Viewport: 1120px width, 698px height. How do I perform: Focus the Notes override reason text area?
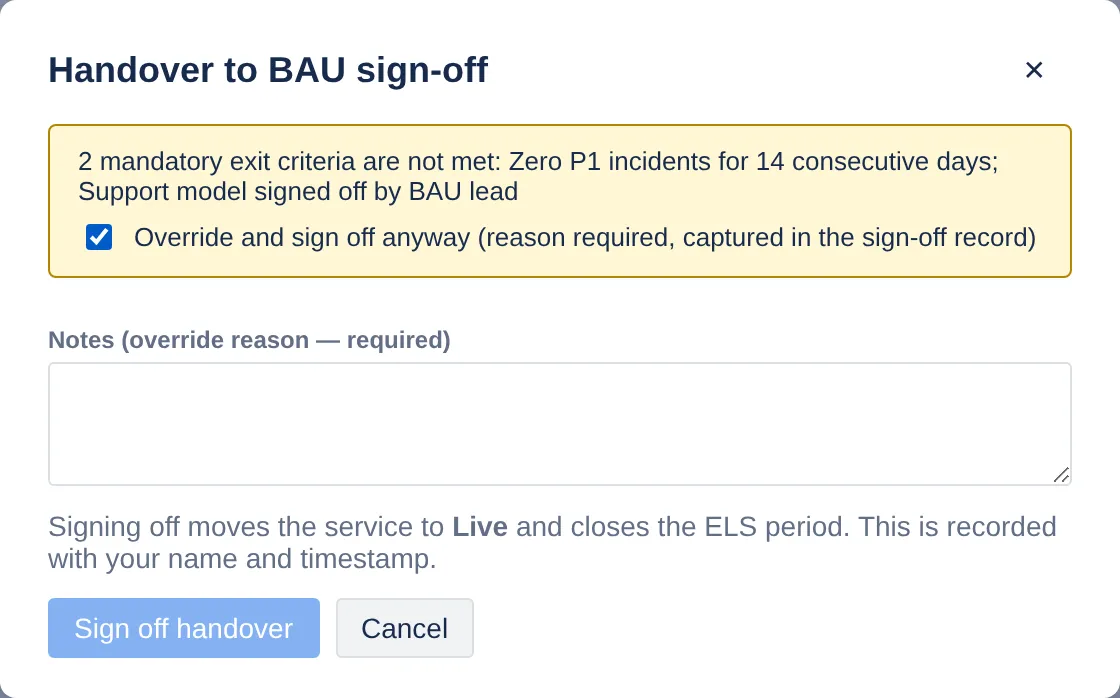(560, 424)
